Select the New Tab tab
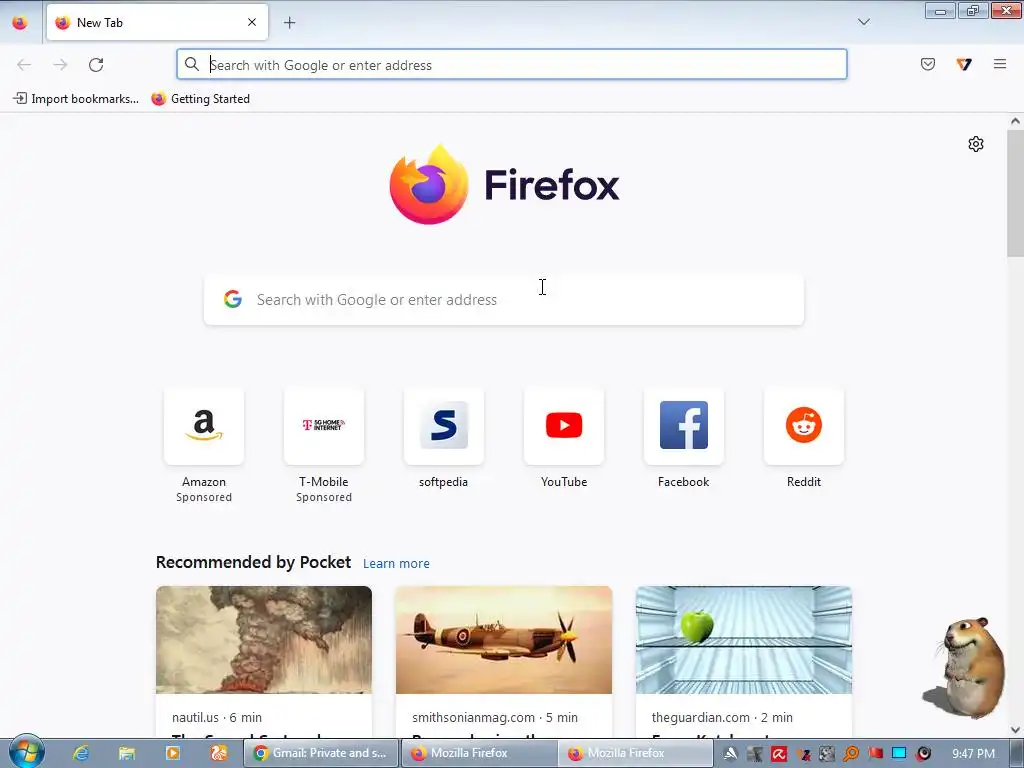 click(157, 22)
